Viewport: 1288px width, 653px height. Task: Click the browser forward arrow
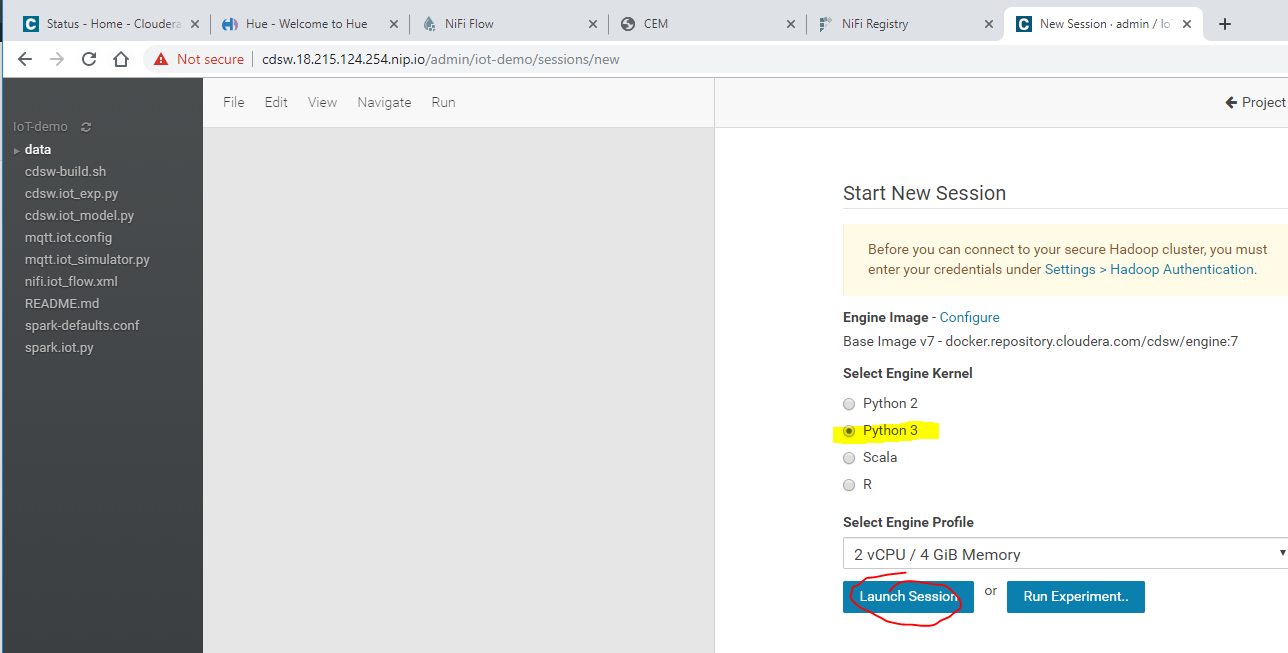57,59
